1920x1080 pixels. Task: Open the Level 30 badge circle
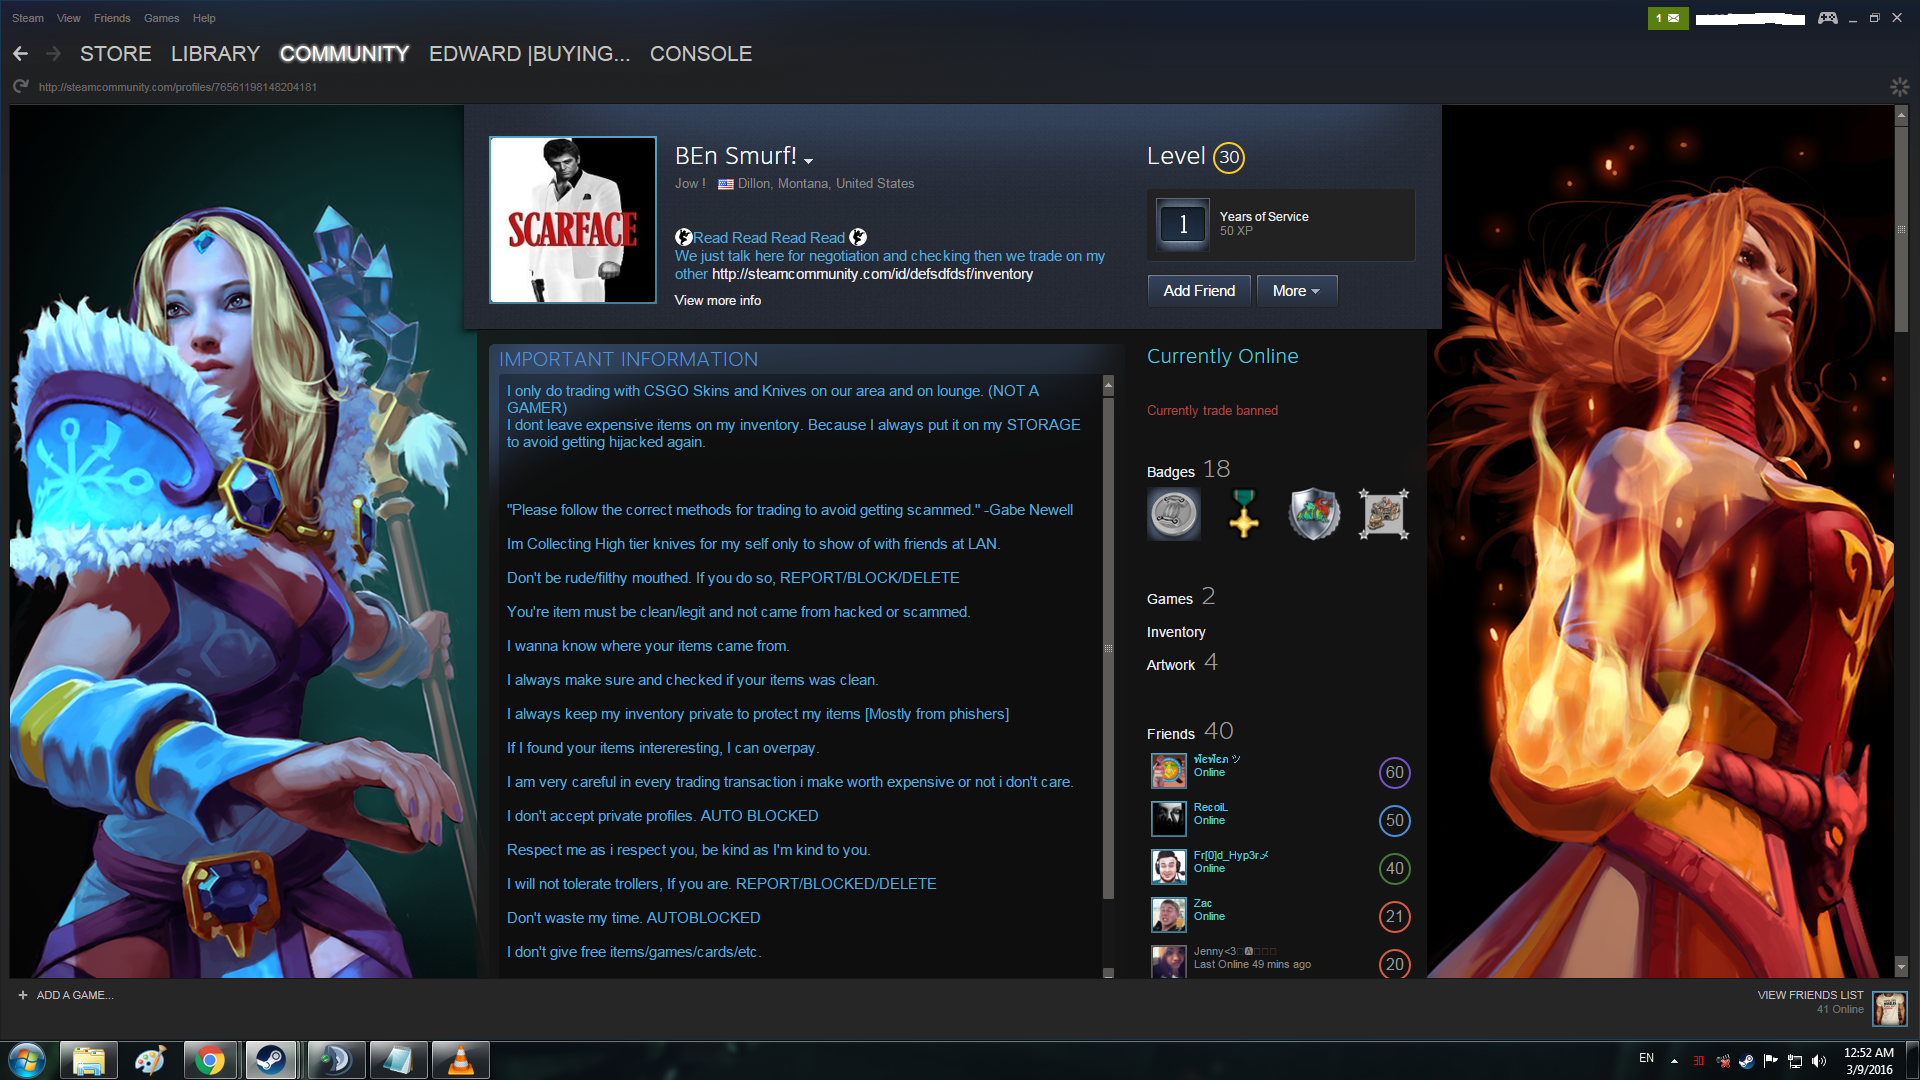[1229, 157]
